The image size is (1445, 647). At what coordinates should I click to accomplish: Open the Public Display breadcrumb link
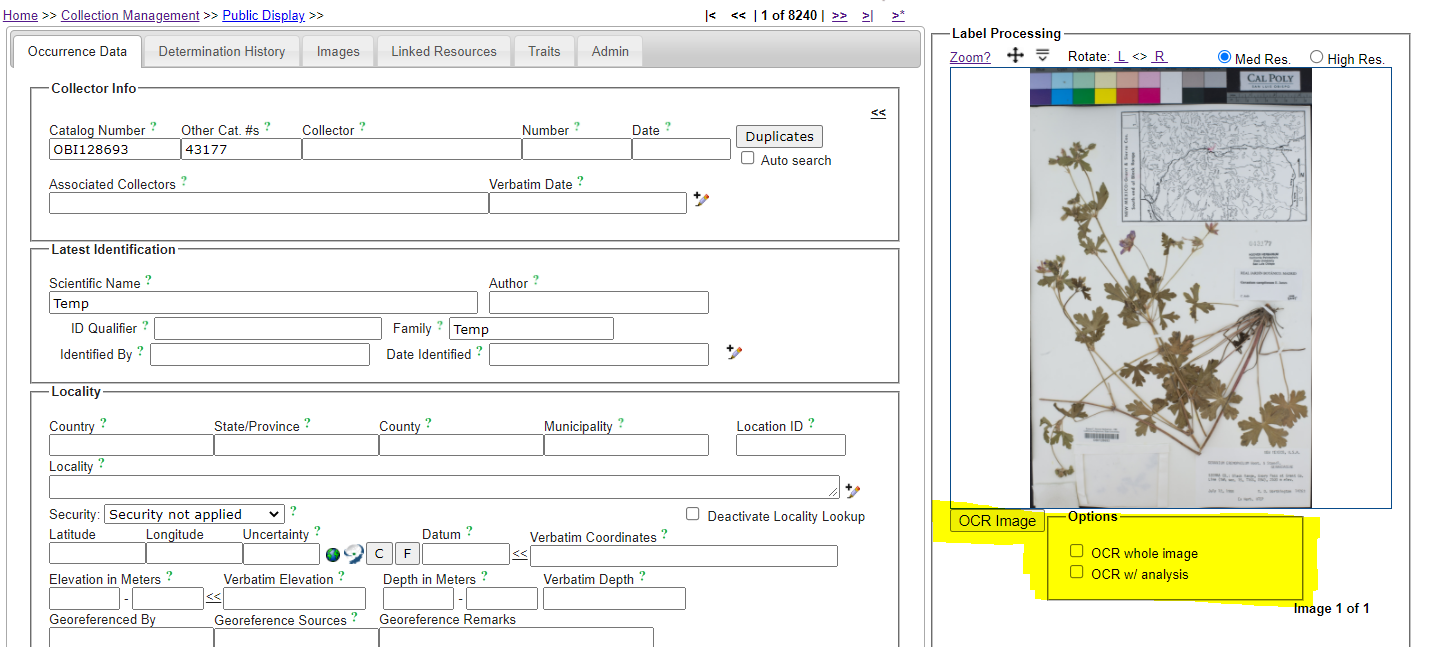coord(263,15)
